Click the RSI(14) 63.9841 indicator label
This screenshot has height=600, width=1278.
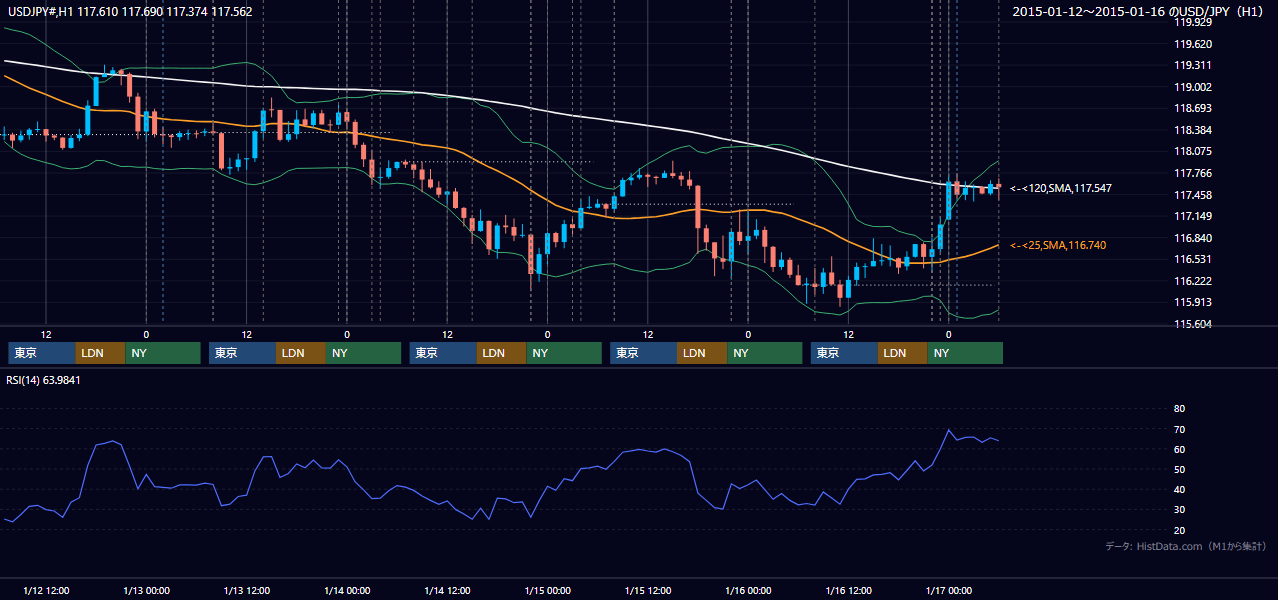(x=43, y=379)
